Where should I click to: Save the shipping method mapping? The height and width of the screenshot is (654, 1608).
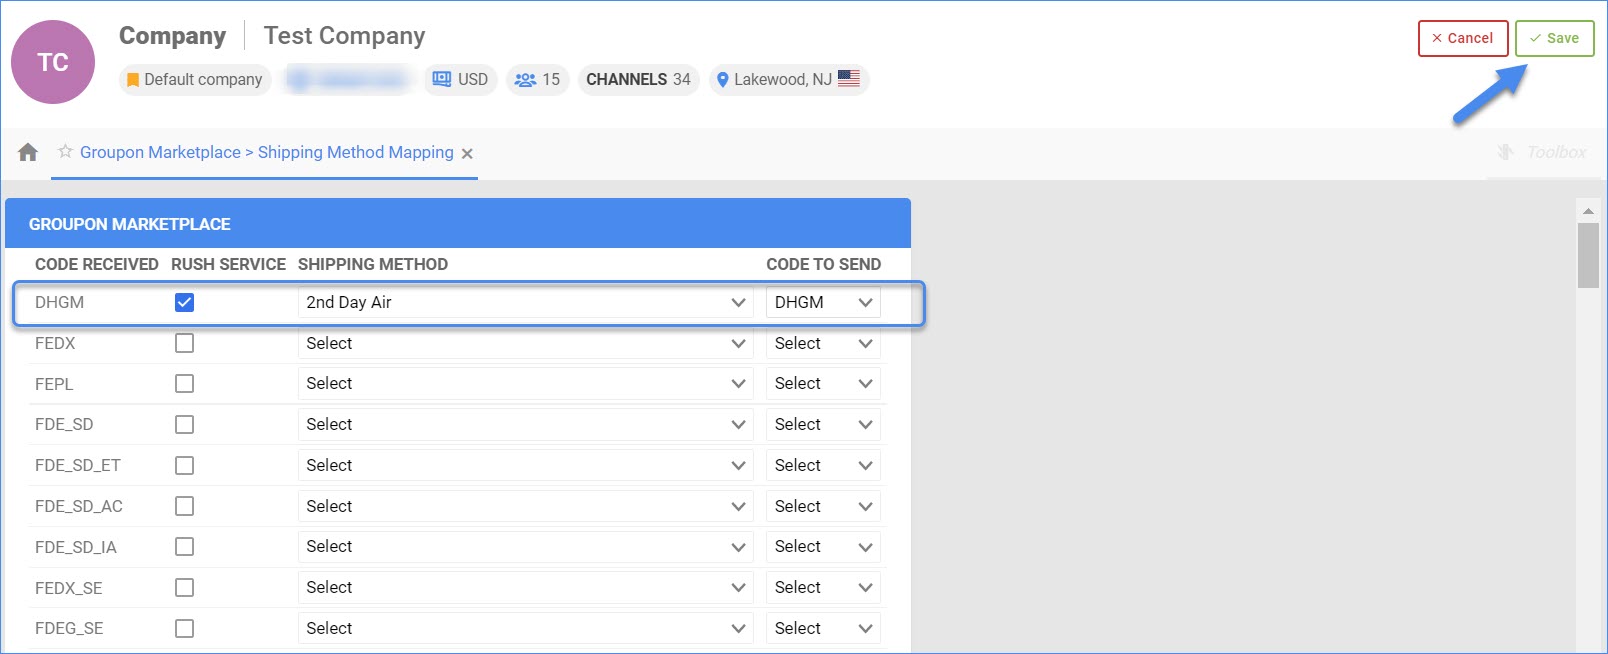(x=1554, y=38)
